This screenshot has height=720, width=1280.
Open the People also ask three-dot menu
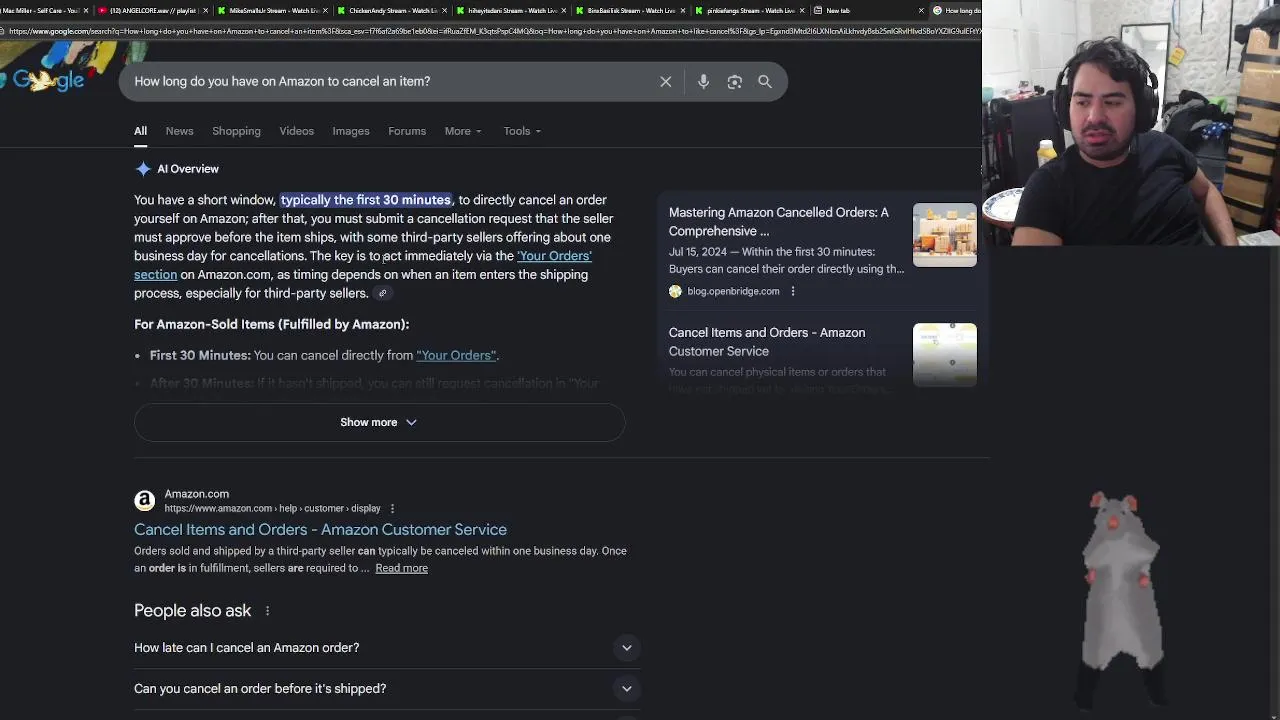267,611
